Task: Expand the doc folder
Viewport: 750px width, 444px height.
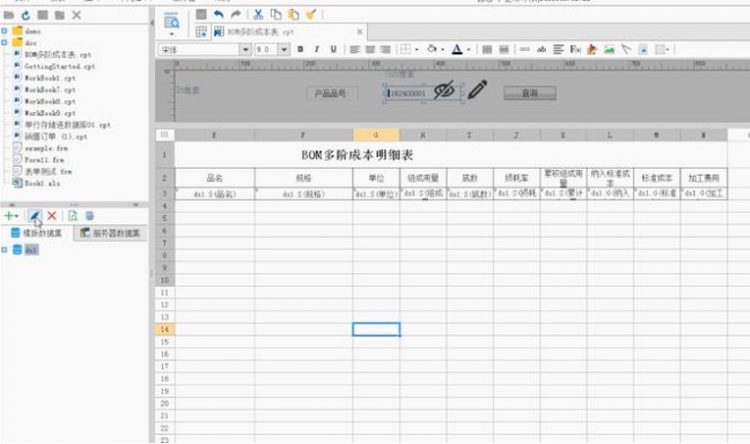Action: [x=4, y=43]
